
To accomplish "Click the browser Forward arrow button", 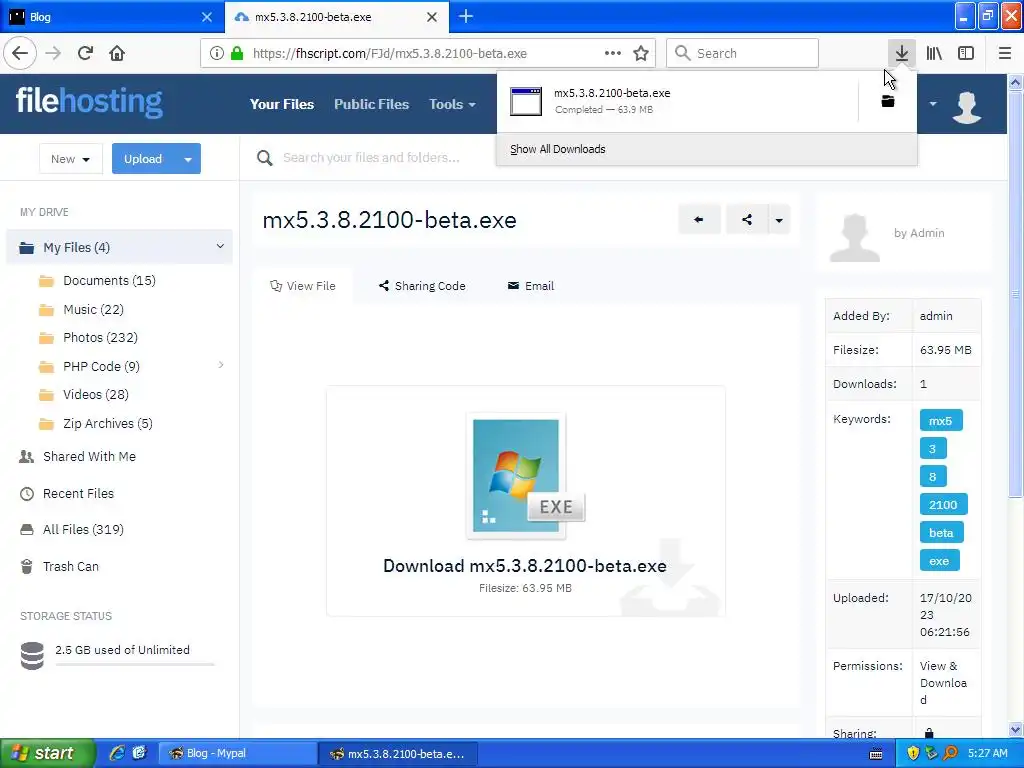I will pyautogui.click(x=53, y=53).
